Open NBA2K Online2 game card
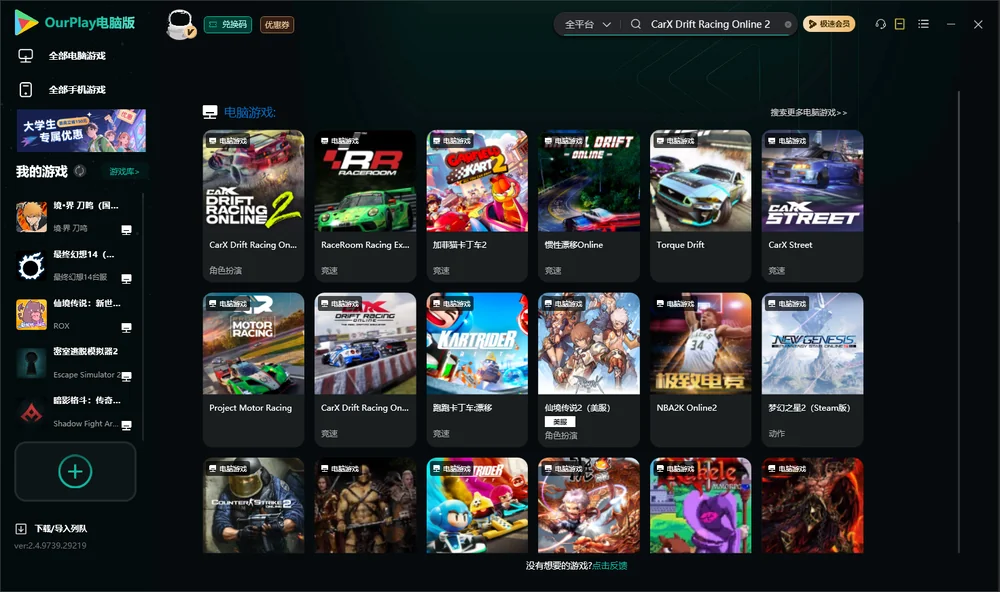The width and height of the screenshot is (1000, 592). click(700, 369)
